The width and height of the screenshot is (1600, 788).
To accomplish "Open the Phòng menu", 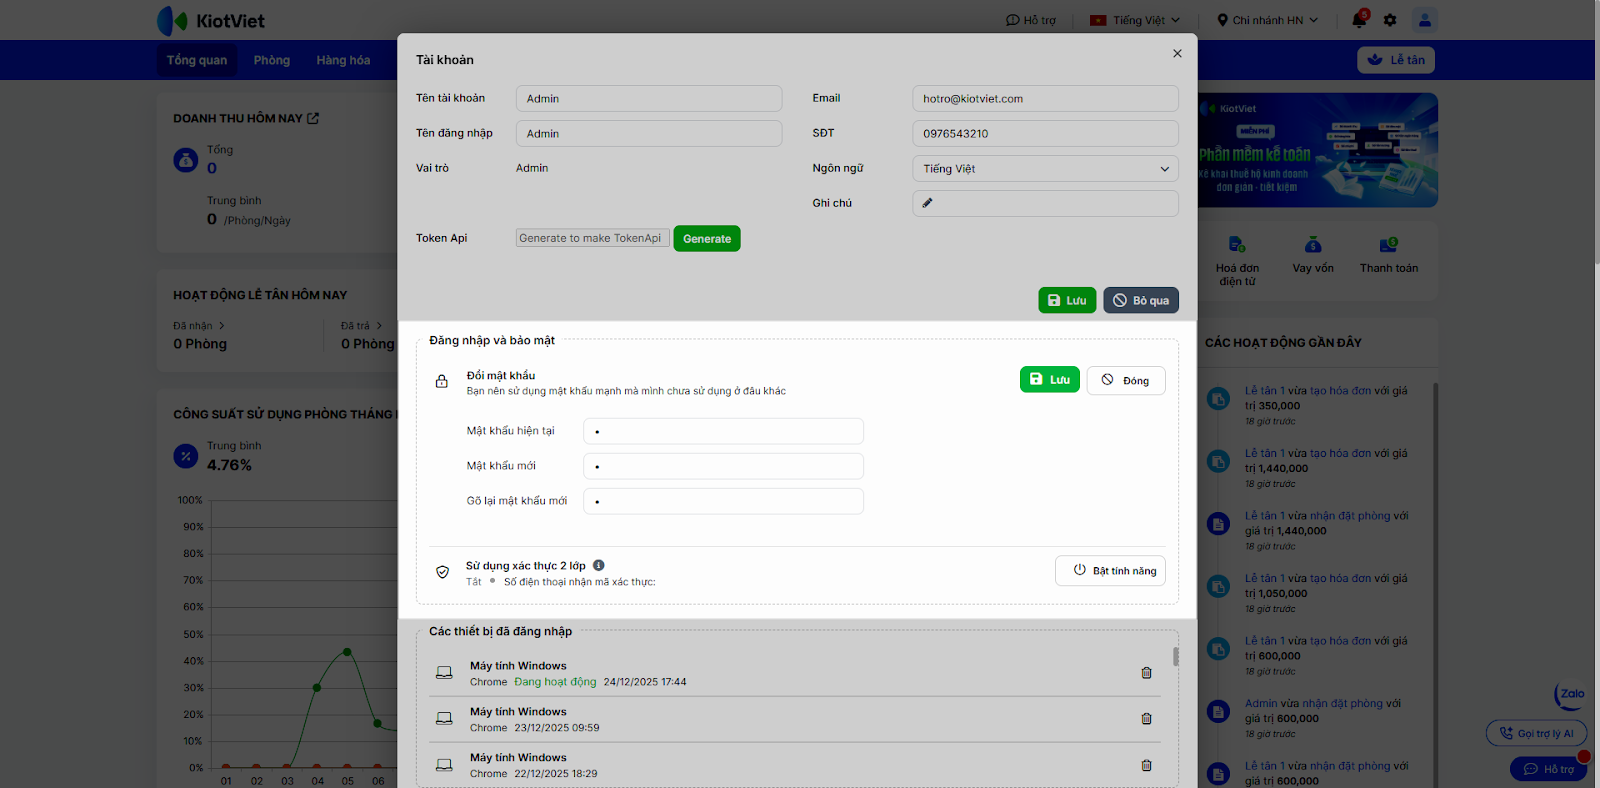I will click(x=272, y=60).
